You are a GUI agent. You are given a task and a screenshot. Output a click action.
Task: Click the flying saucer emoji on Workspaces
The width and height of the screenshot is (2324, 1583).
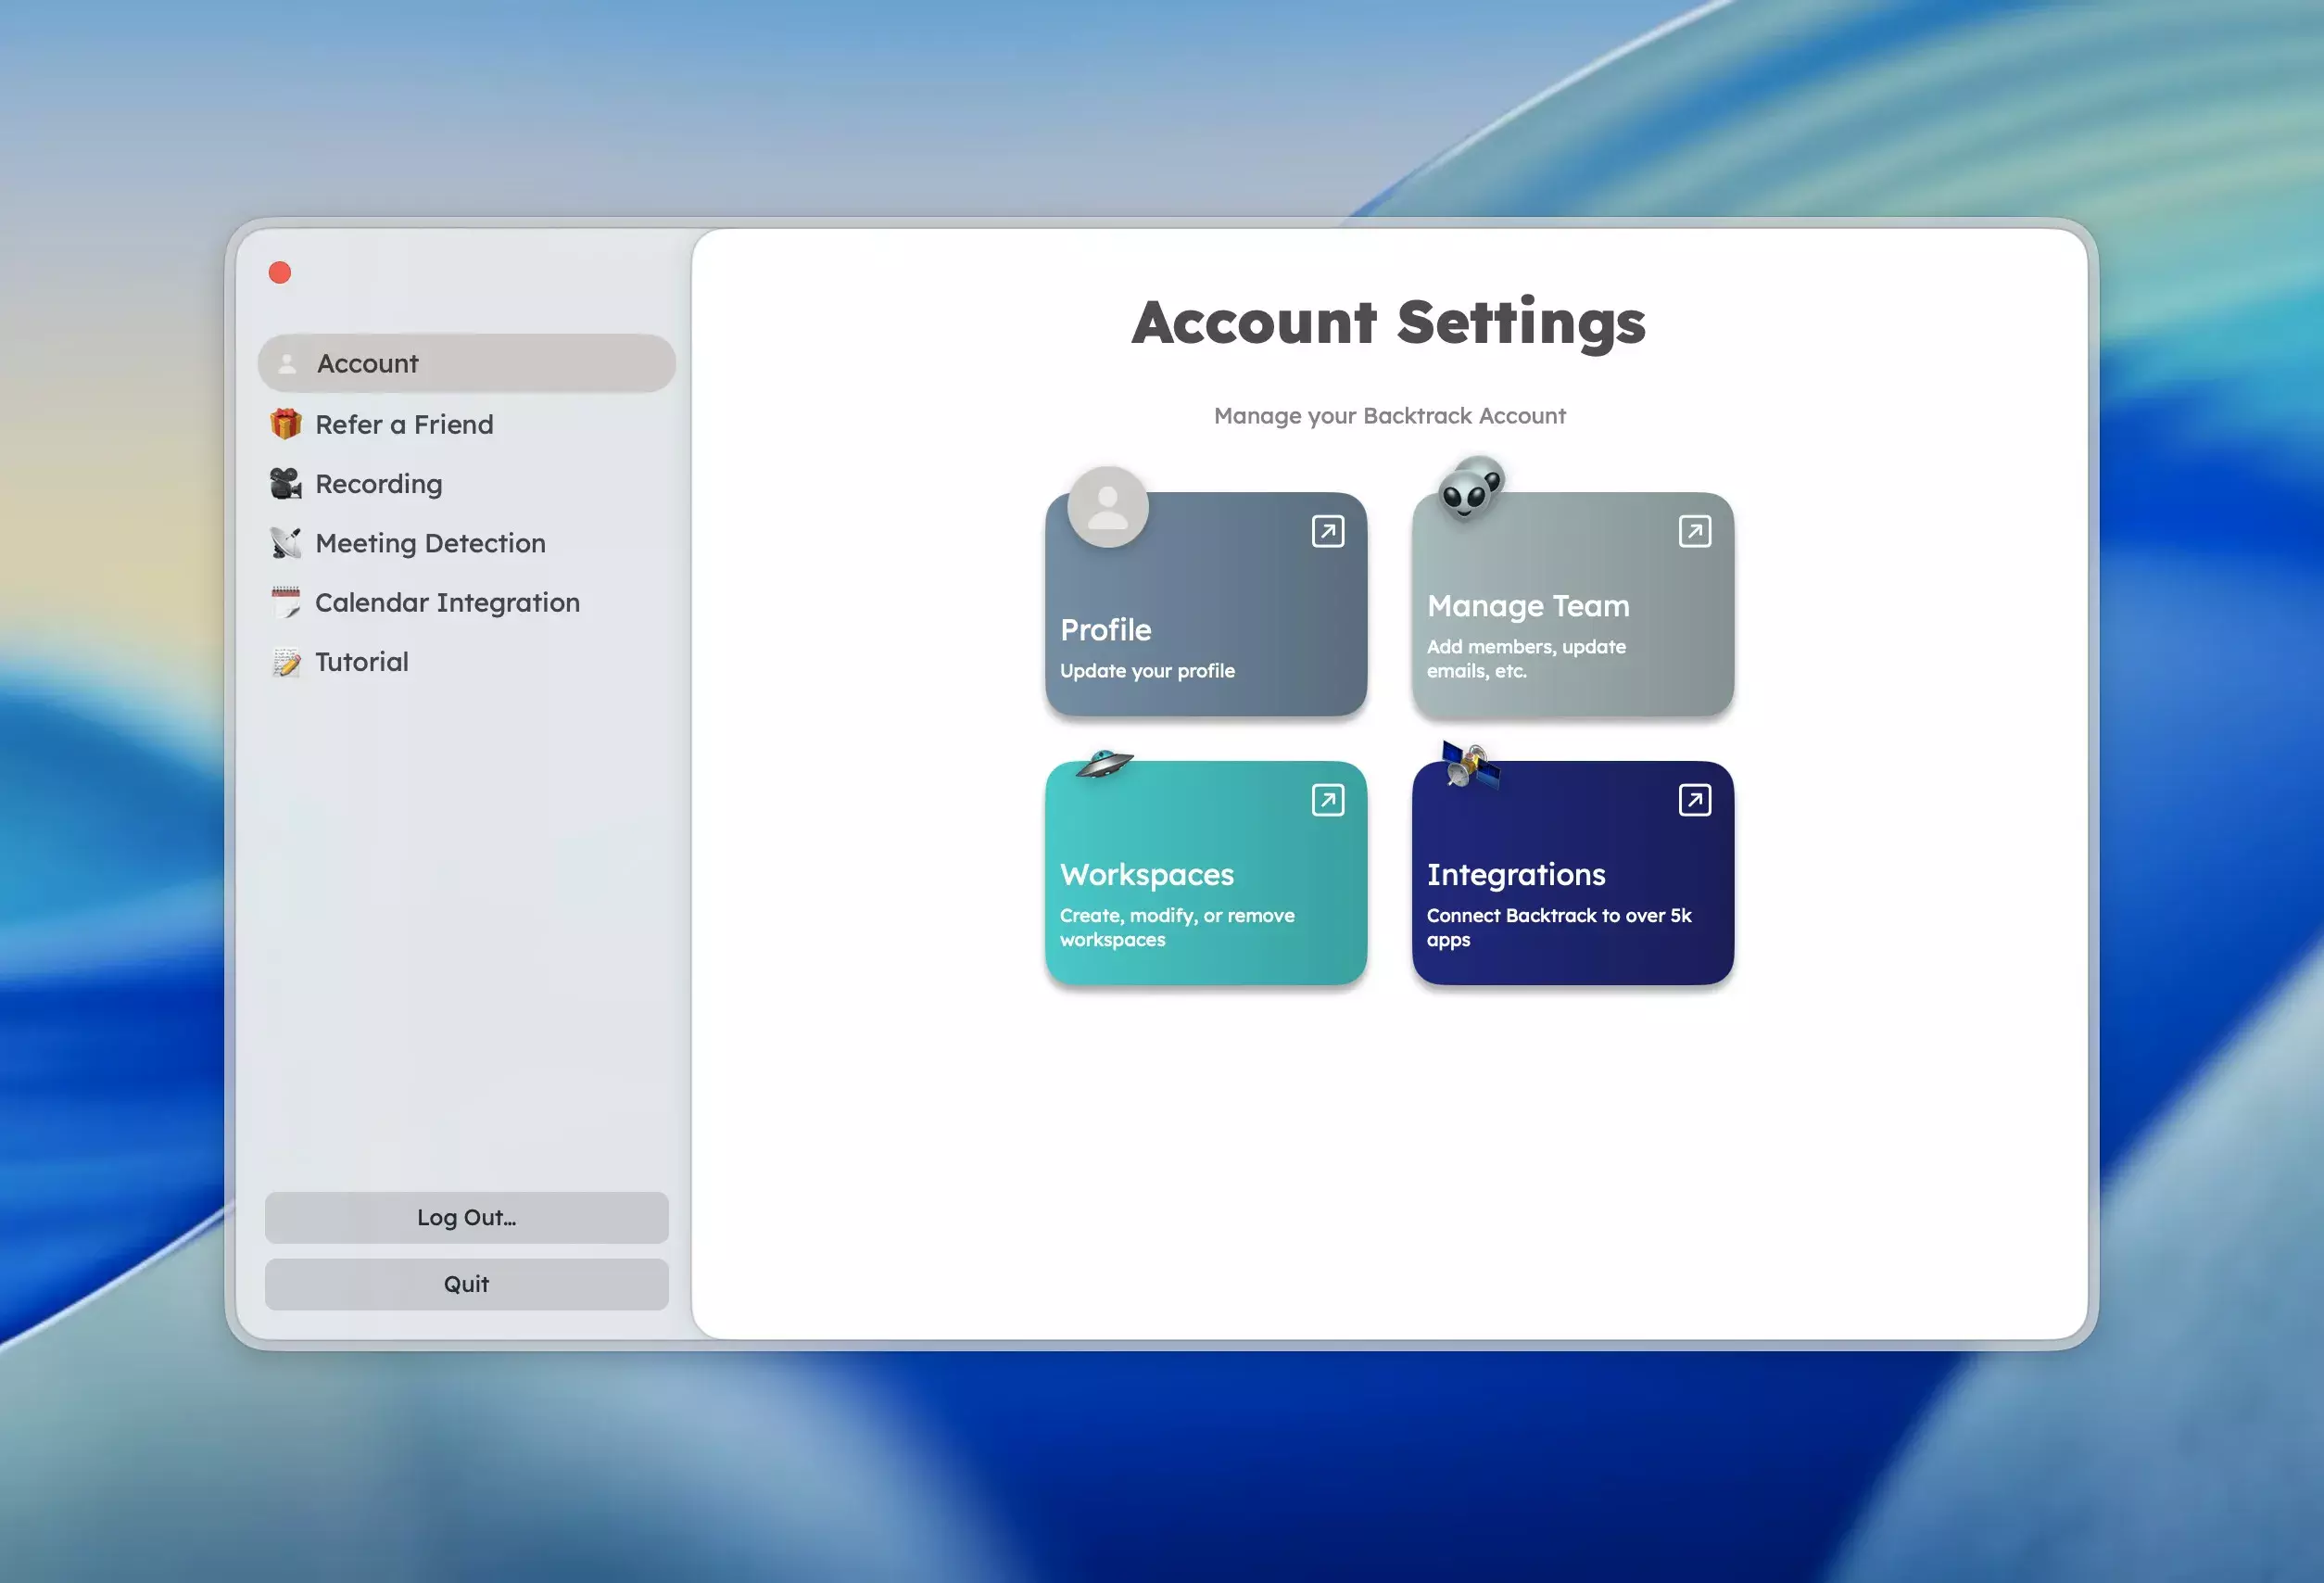click(x=1103, y=764)
